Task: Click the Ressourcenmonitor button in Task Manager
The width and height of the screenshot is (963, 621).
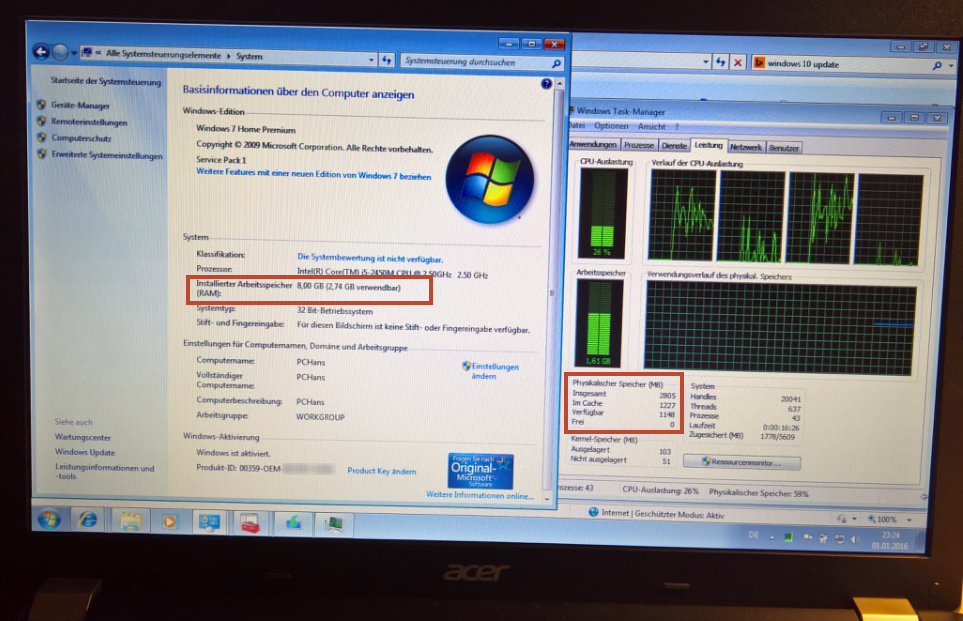Action: [741, 463]
